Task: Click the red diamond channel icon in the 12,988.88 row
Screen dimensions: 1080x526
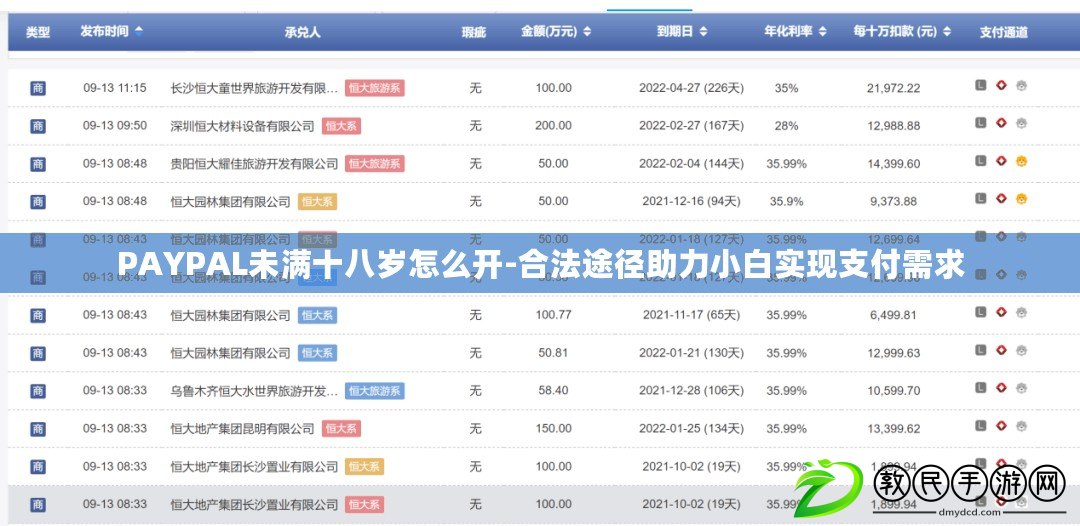Action: [x=1001, y=123]
